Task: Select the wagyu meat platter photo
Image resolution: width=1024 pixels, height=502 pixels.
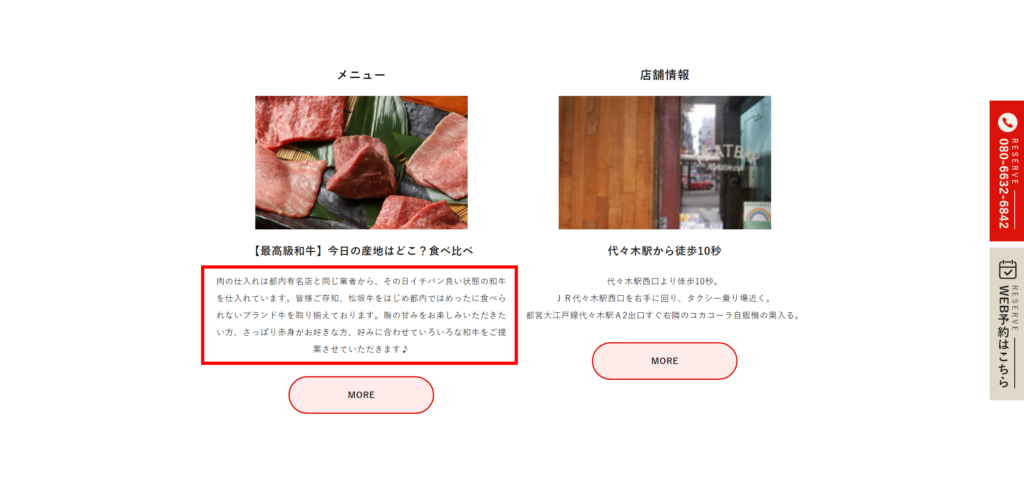Action: pos(361,163)
